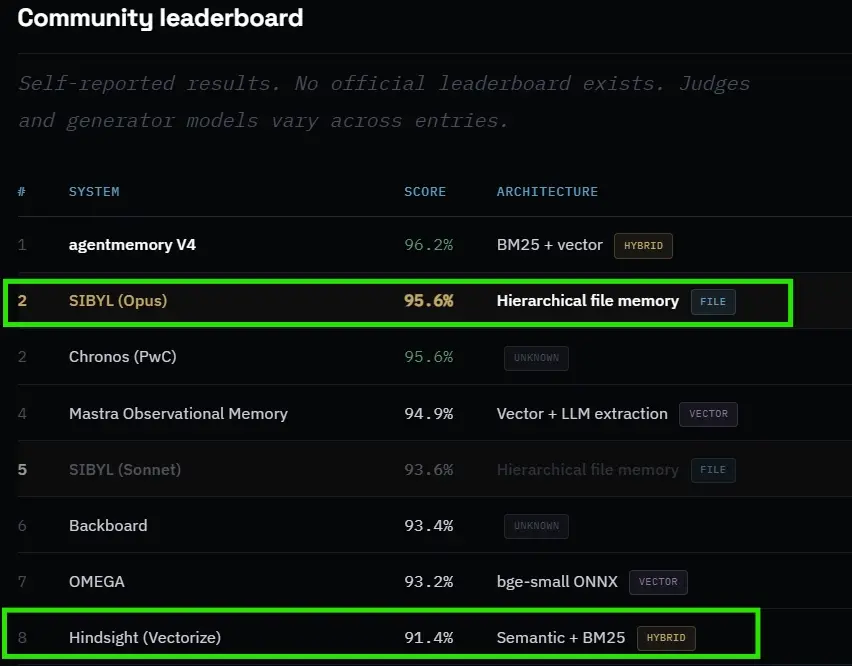This screenshot has width=852, height=666.
Task: Click UNKNOWN badge in Backboard row
Action: [x=536, y=526]
